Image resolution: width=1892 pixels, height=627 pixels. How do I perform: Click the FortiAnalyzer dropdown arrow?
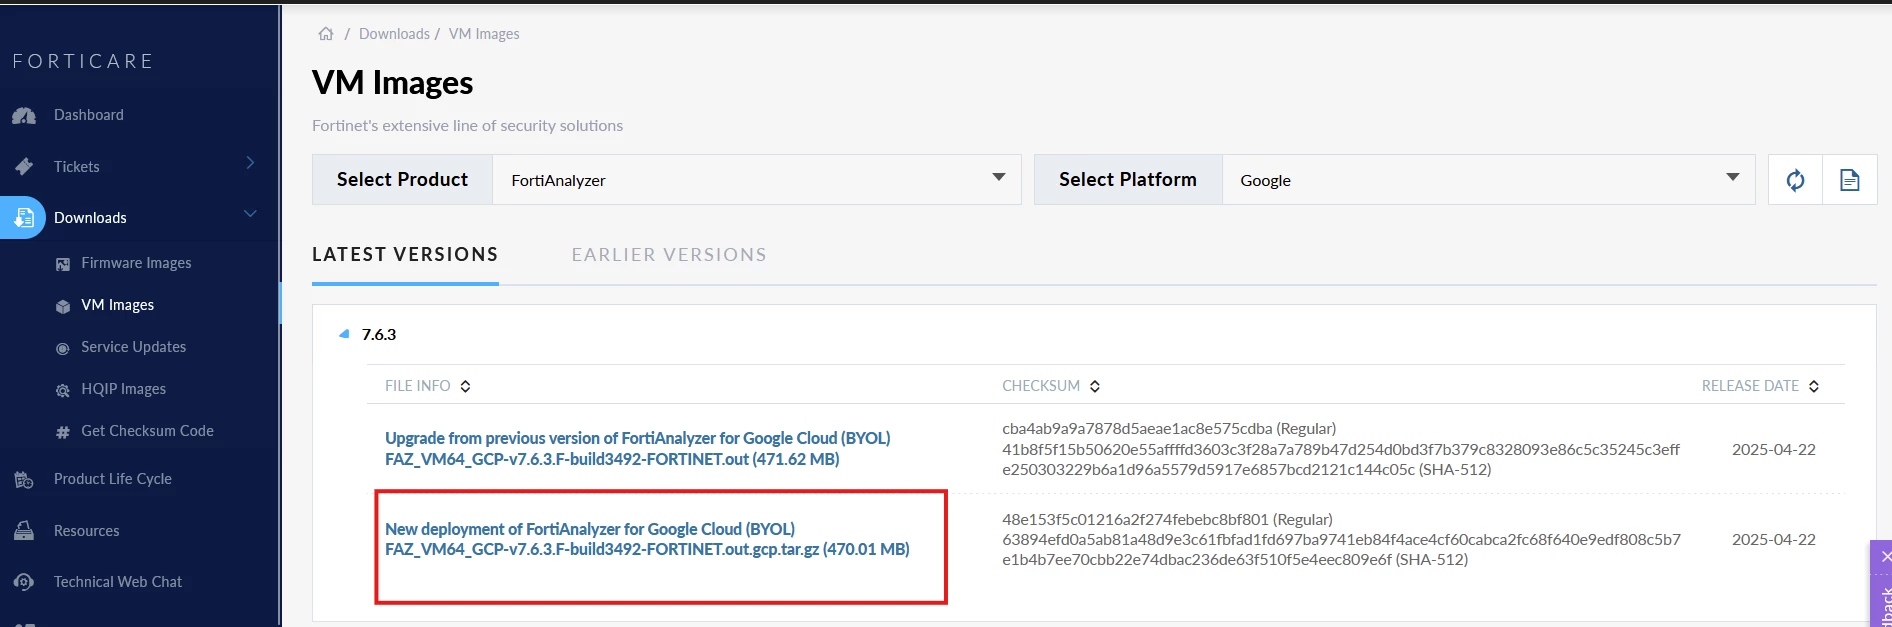click(x=998, y=177)
